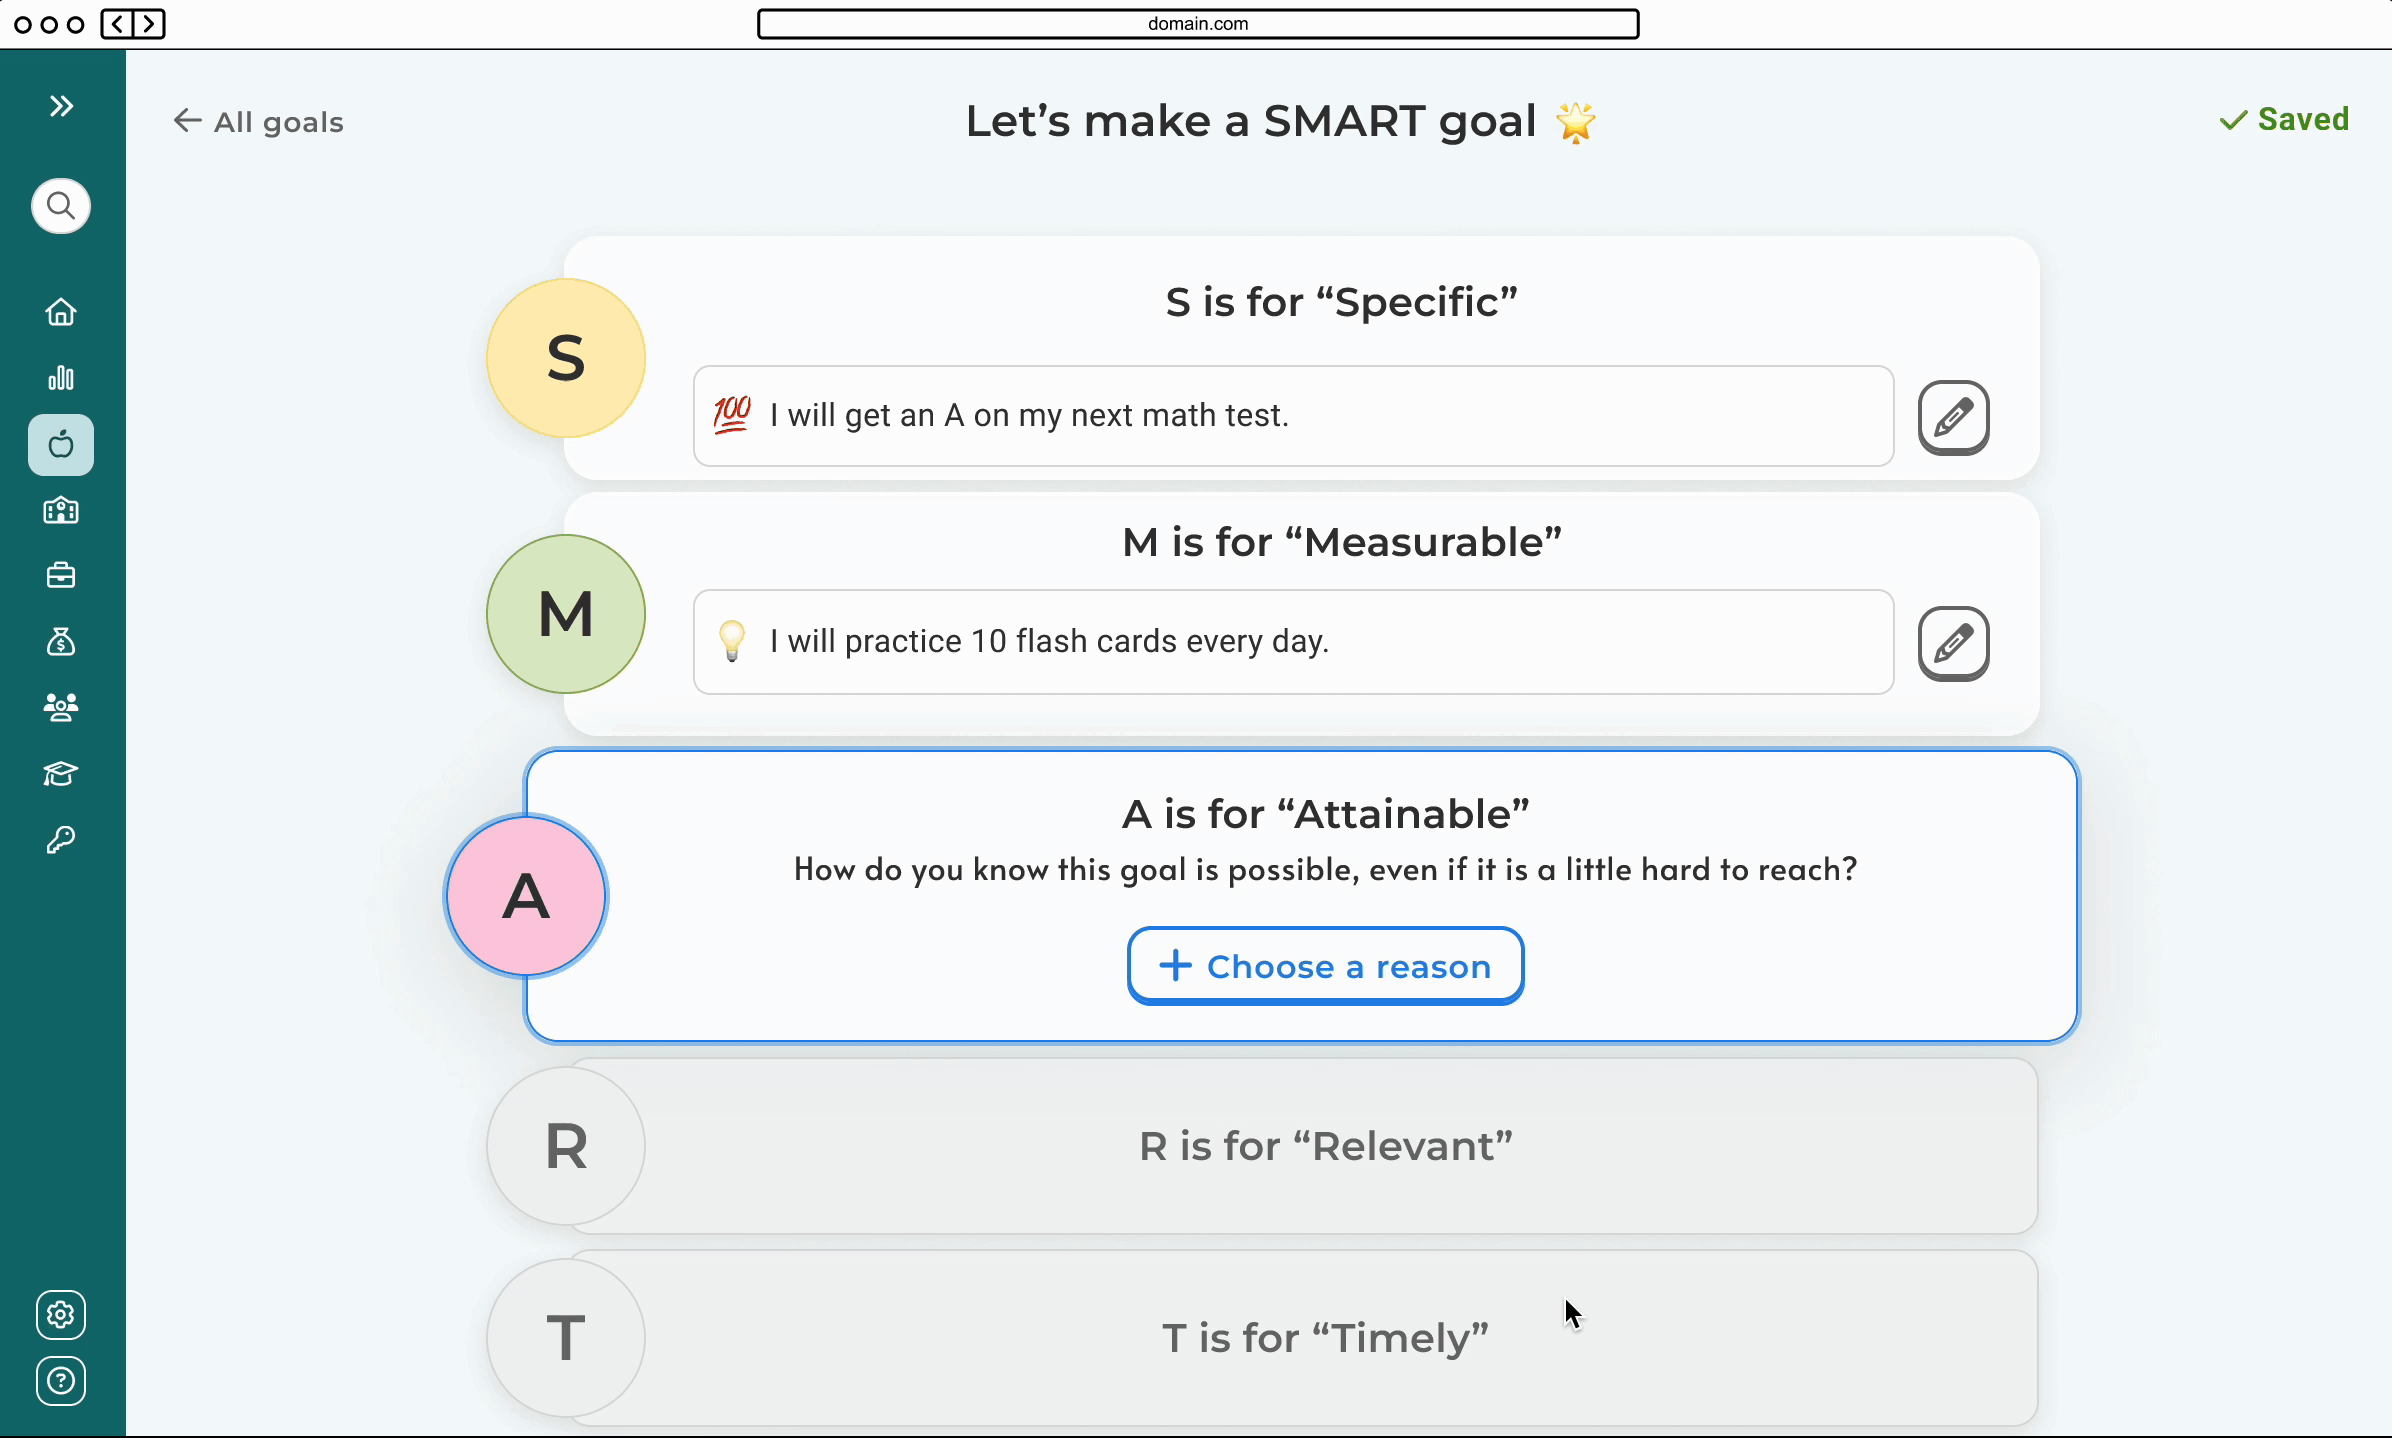
Task: Open the help question mark icon
Action: pyautogui.click(x=61, y=1381)
